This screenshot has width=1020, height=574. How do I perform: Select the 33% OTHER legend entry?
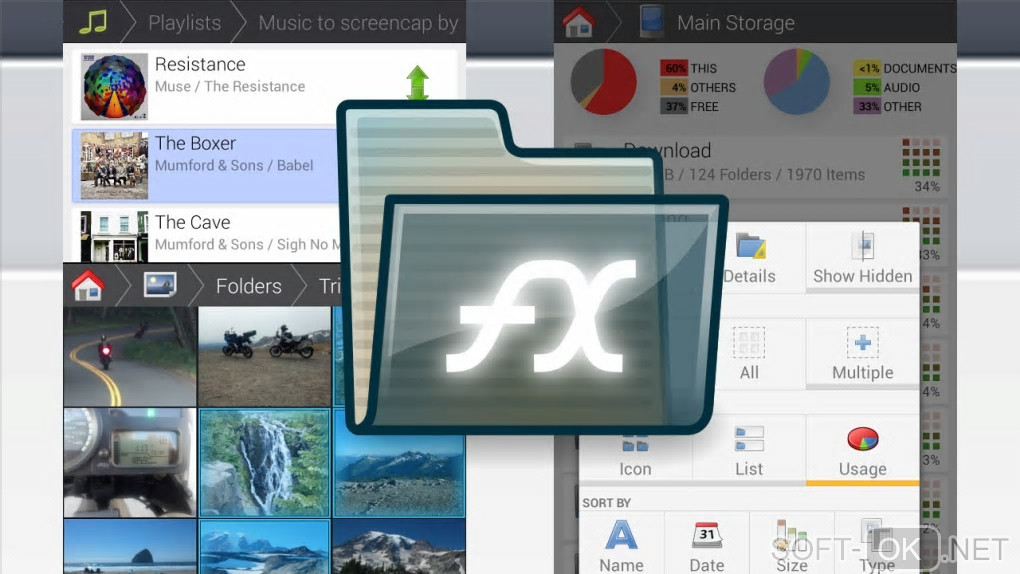tap(887, 106)
